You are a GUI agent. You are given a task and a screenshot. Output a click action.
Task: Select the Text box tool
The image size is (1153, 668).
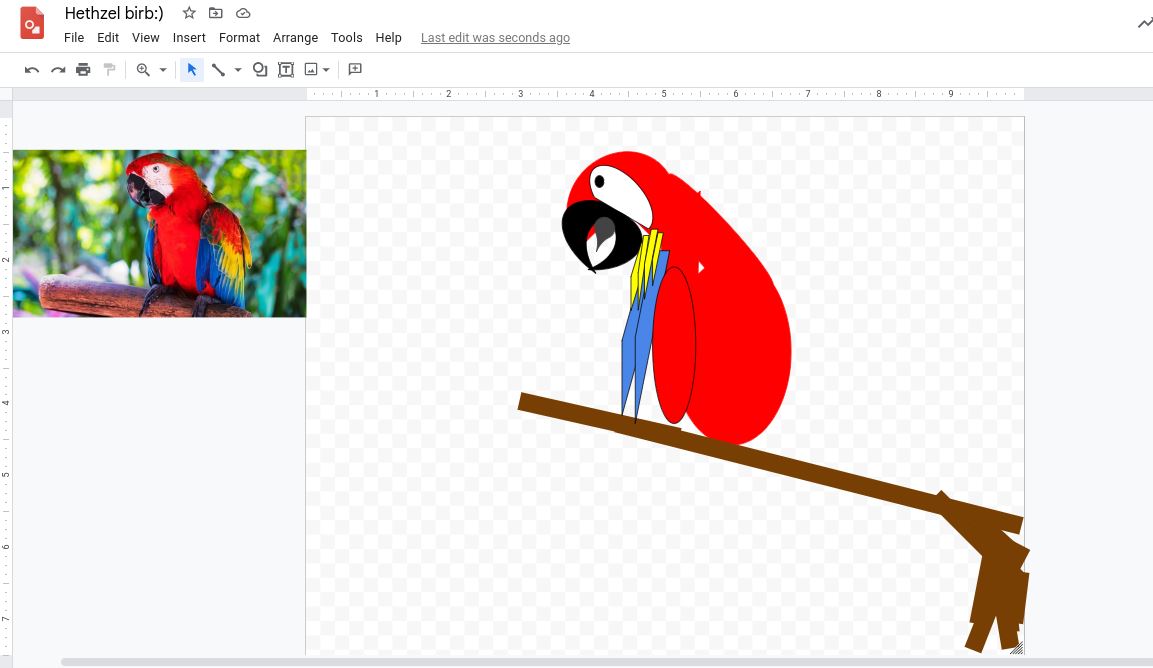coord(286,70)
